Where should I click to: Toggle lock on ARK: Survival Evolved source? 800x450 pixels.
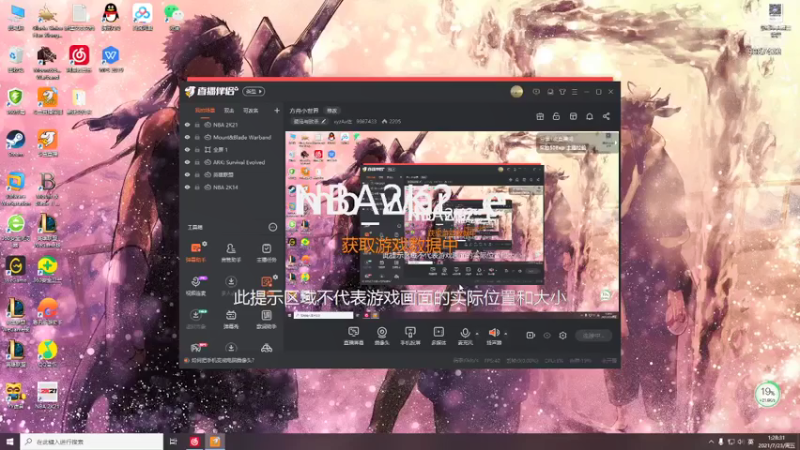coord(197,162)
